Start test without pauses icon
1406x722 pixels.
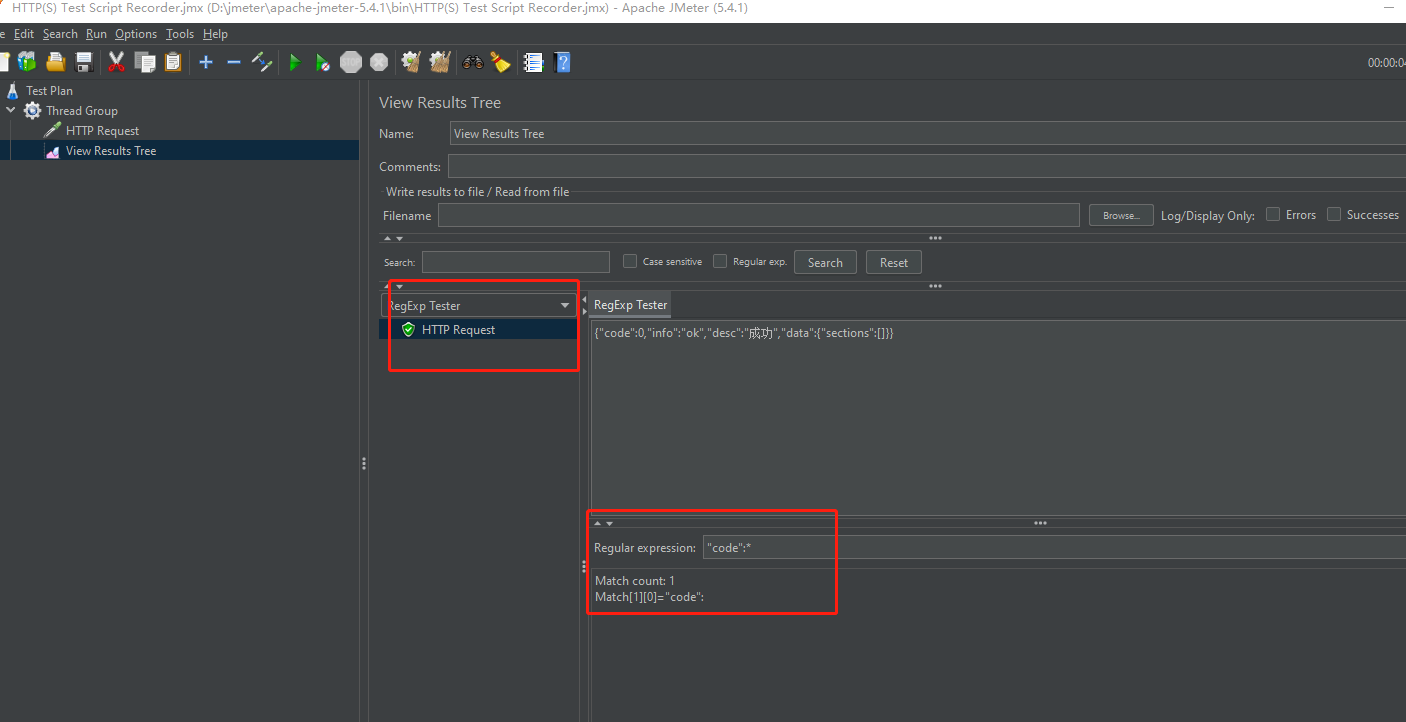point(322,62)
